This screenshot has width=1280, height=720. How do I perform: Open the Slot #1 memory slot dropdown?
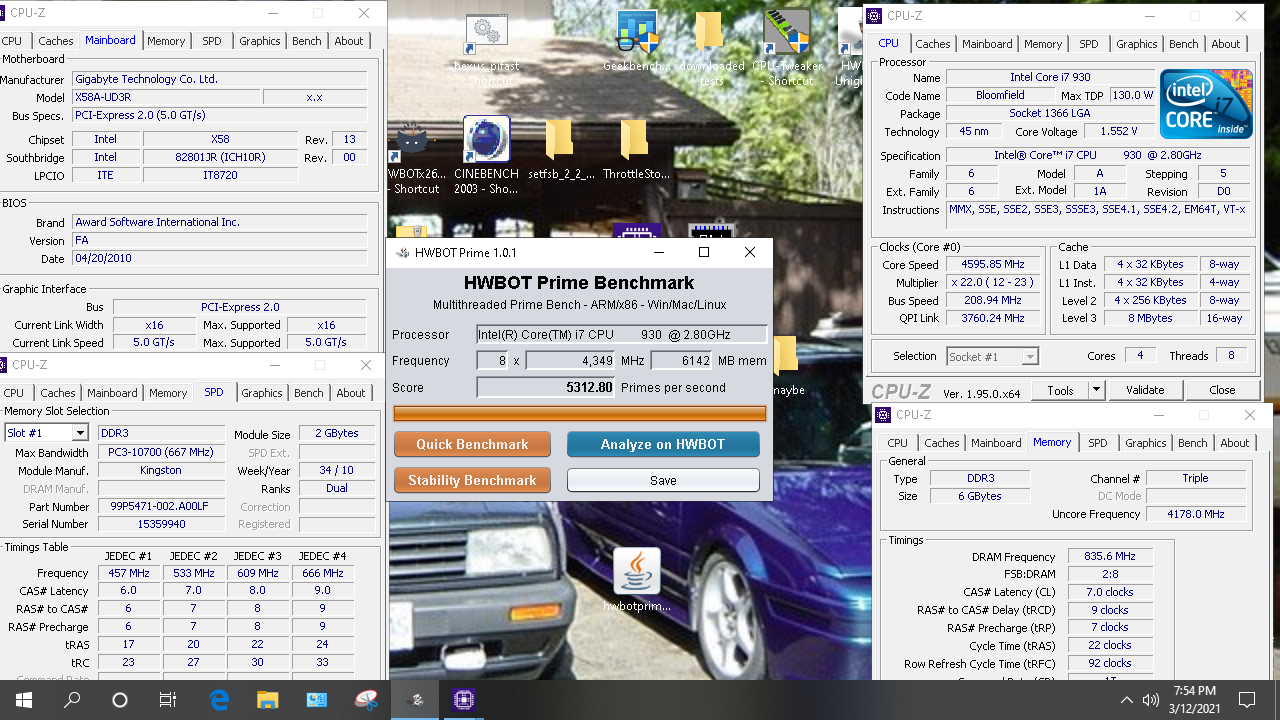click(x=47, y=433)
